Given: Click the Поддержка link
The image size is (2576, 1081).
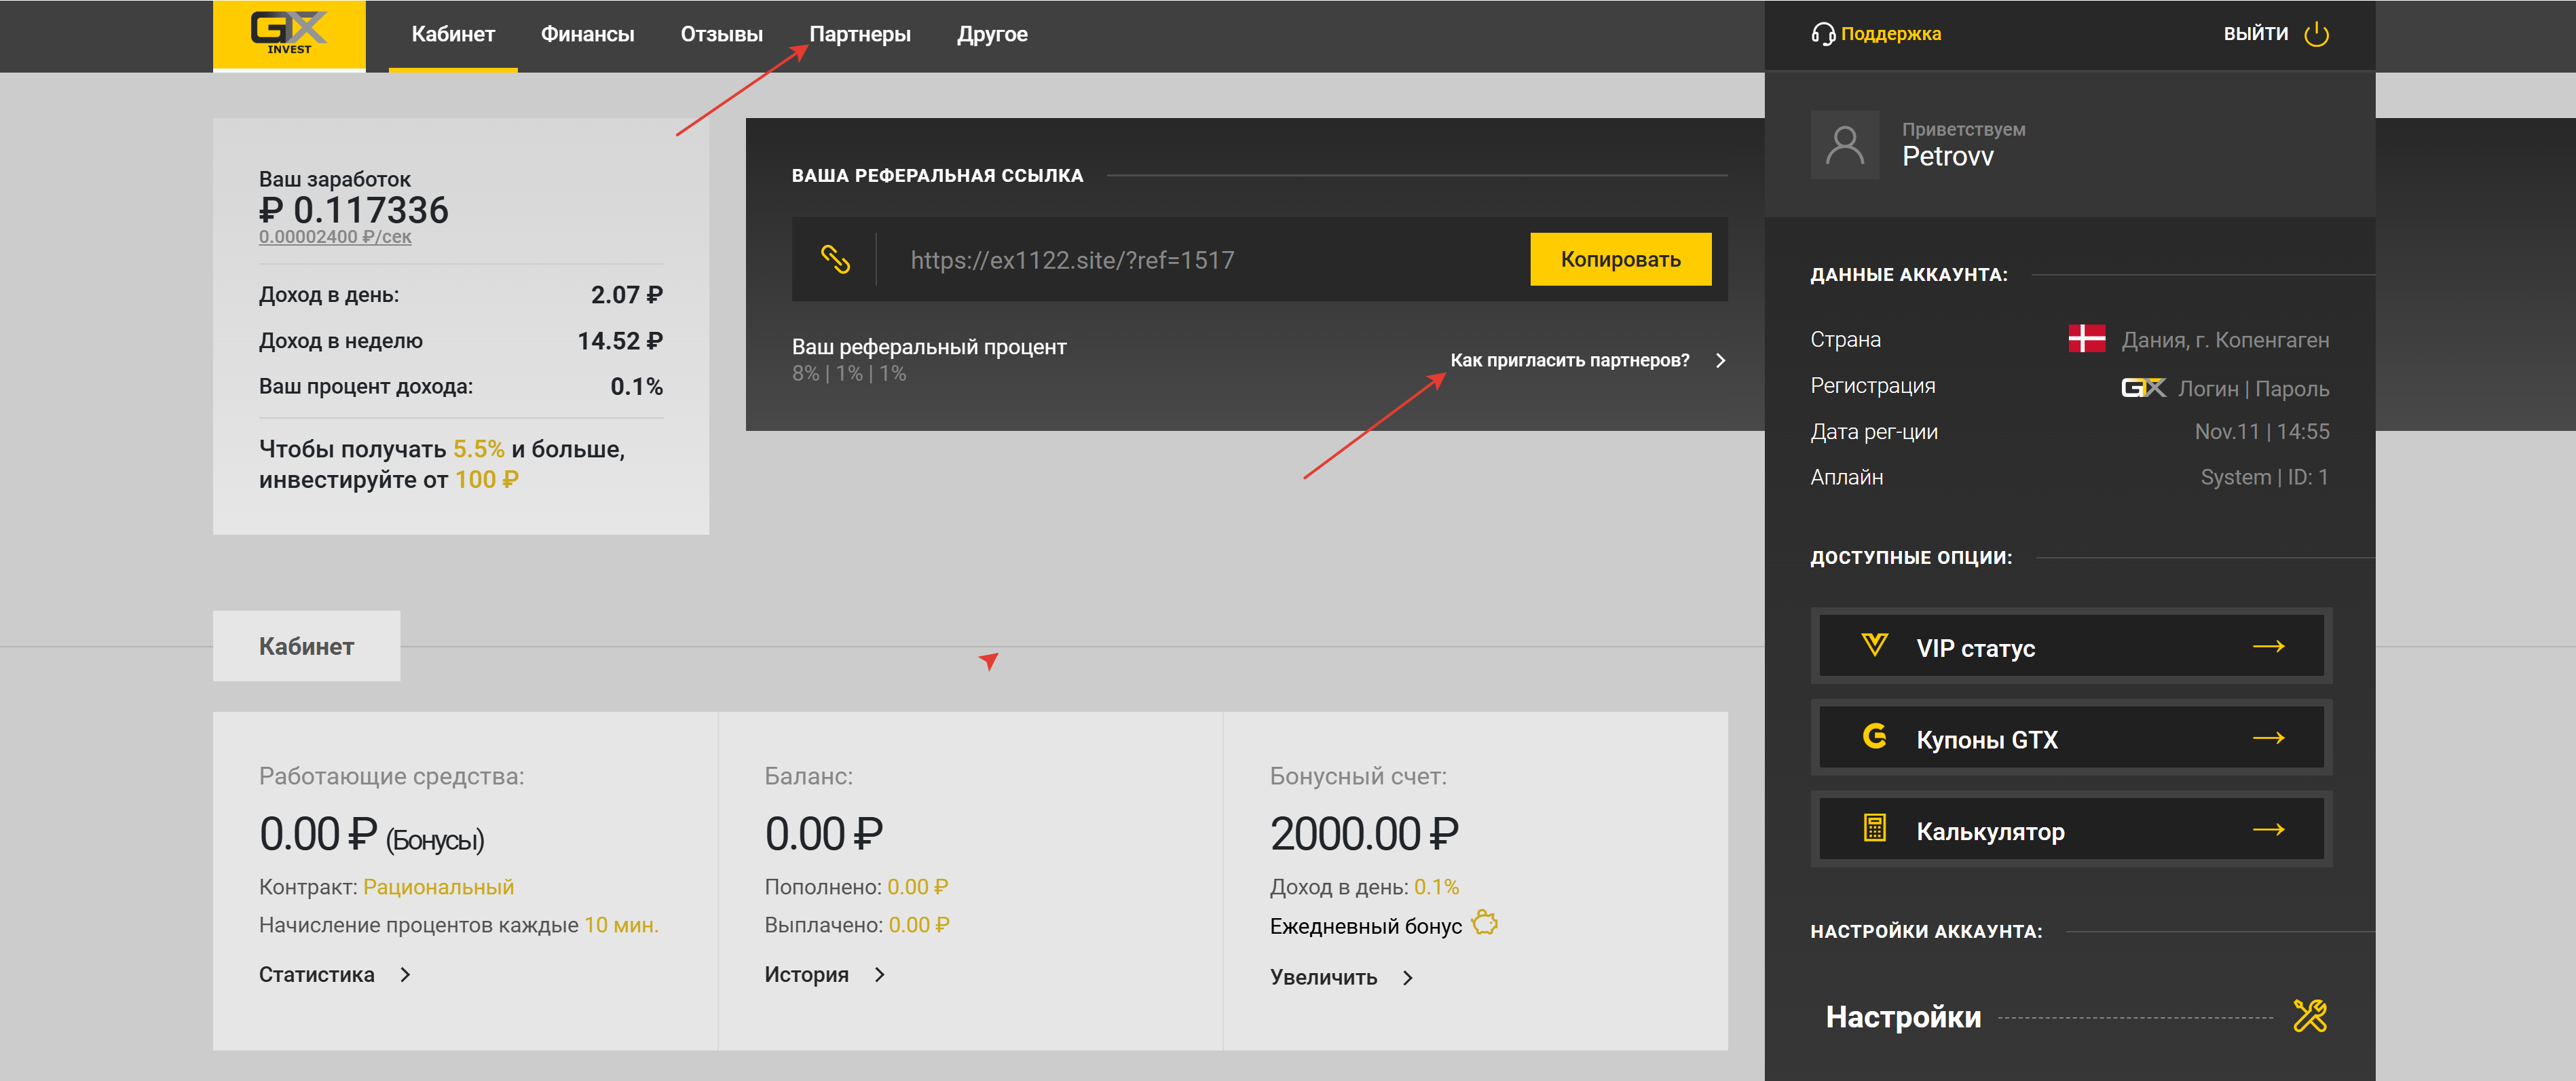Looking at the screenshot, I should point(1890,34).
